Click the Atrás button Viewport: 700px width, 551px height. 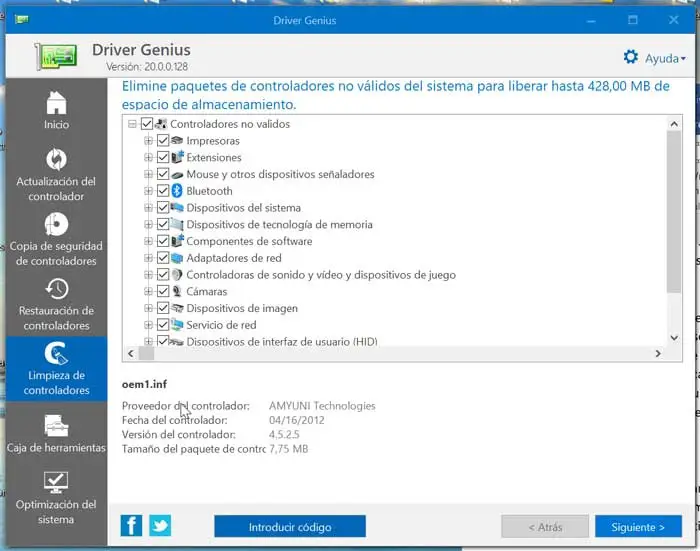coord(545,527)
